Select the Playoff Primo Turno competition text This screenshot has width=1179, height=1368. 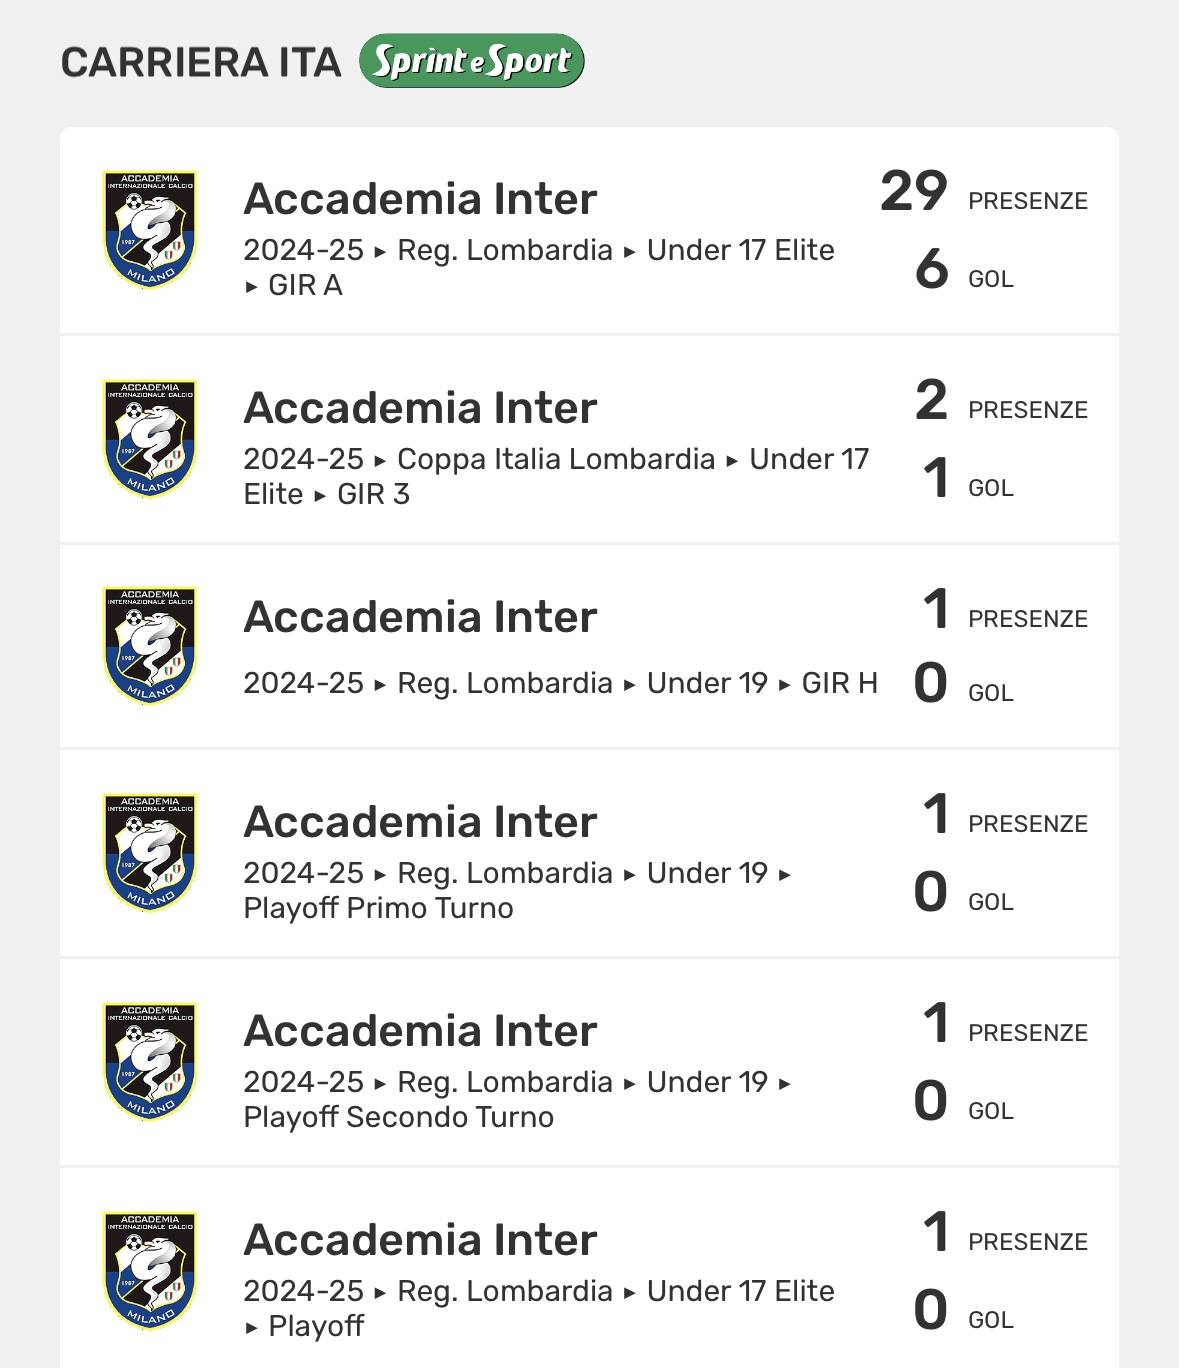pos(517,890)
